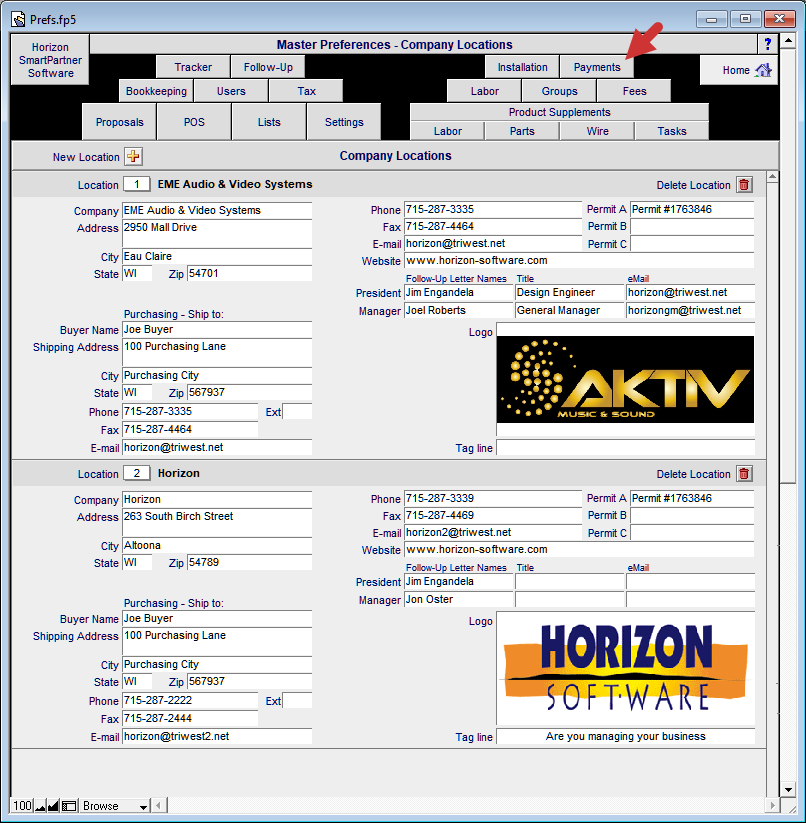This screenshot has width=806, height=823.
Task: Click the zoom level 100 button
Action: coord(23,806)
